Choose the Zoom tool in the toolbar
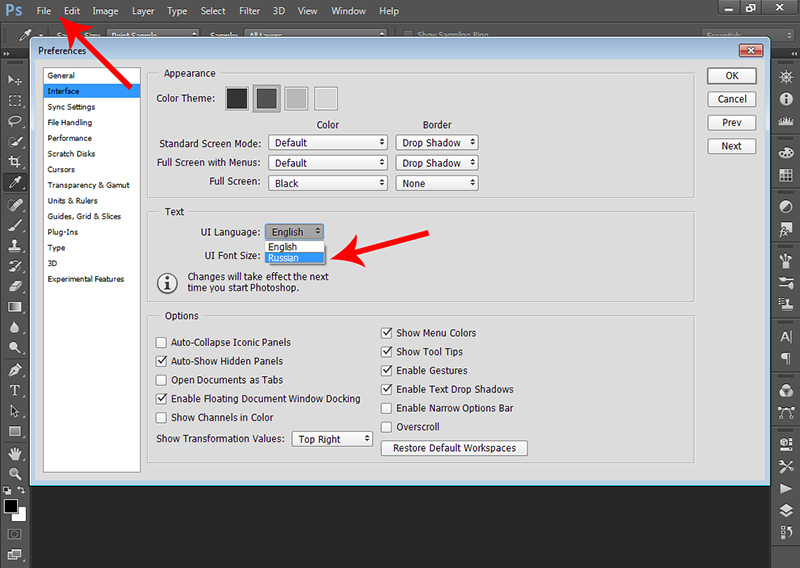 (15, 474)
